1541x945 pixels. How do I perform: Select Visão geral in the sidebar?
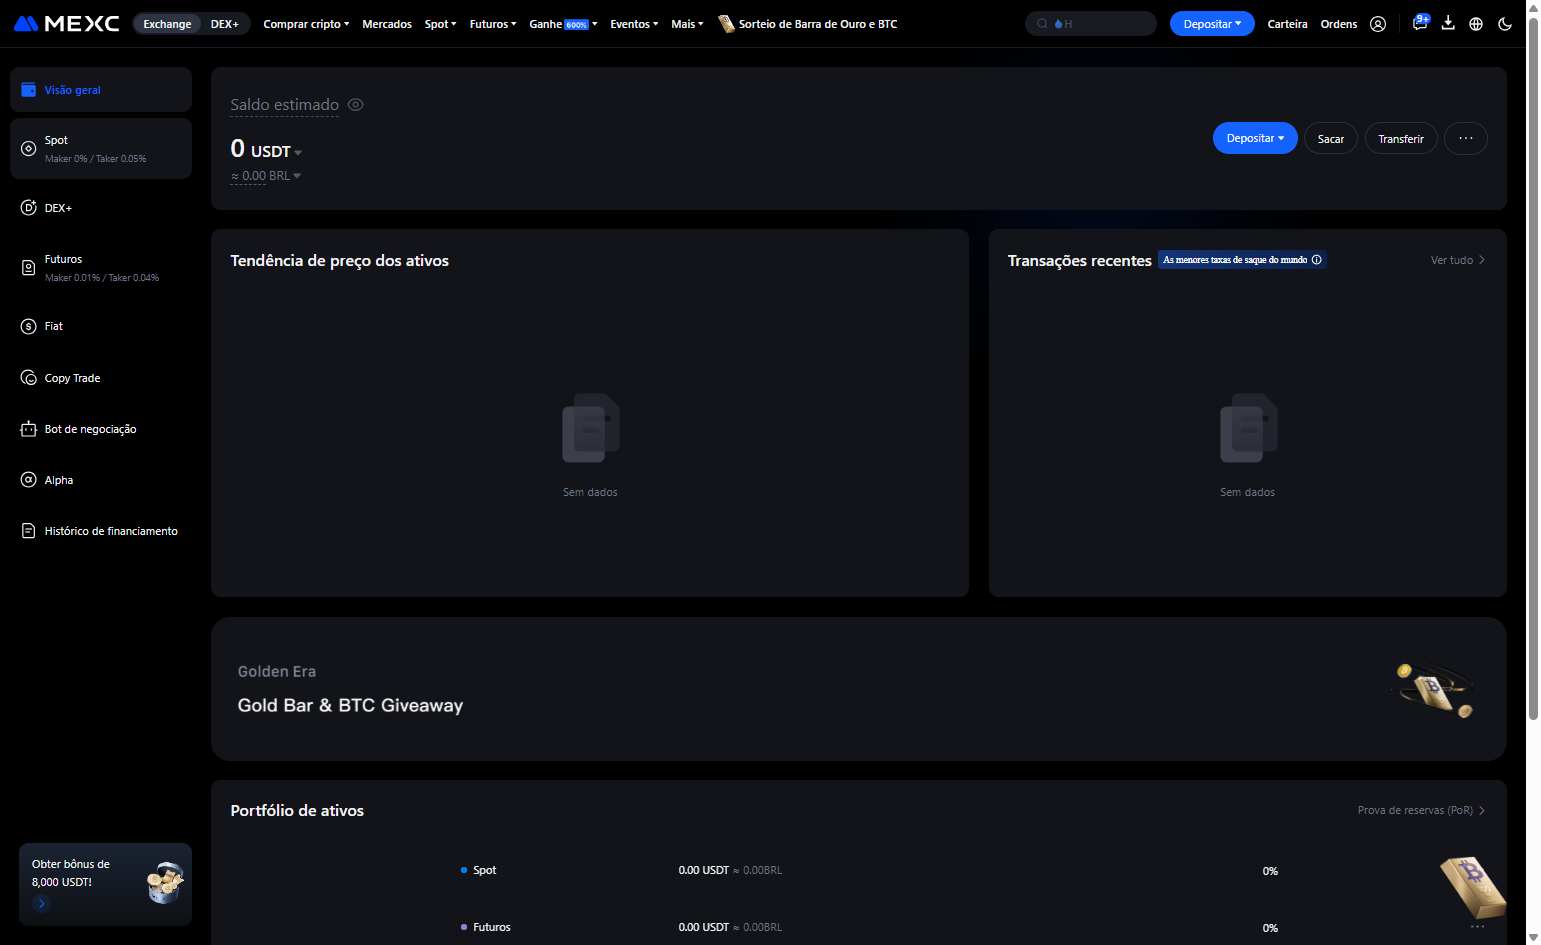[101, 90]
